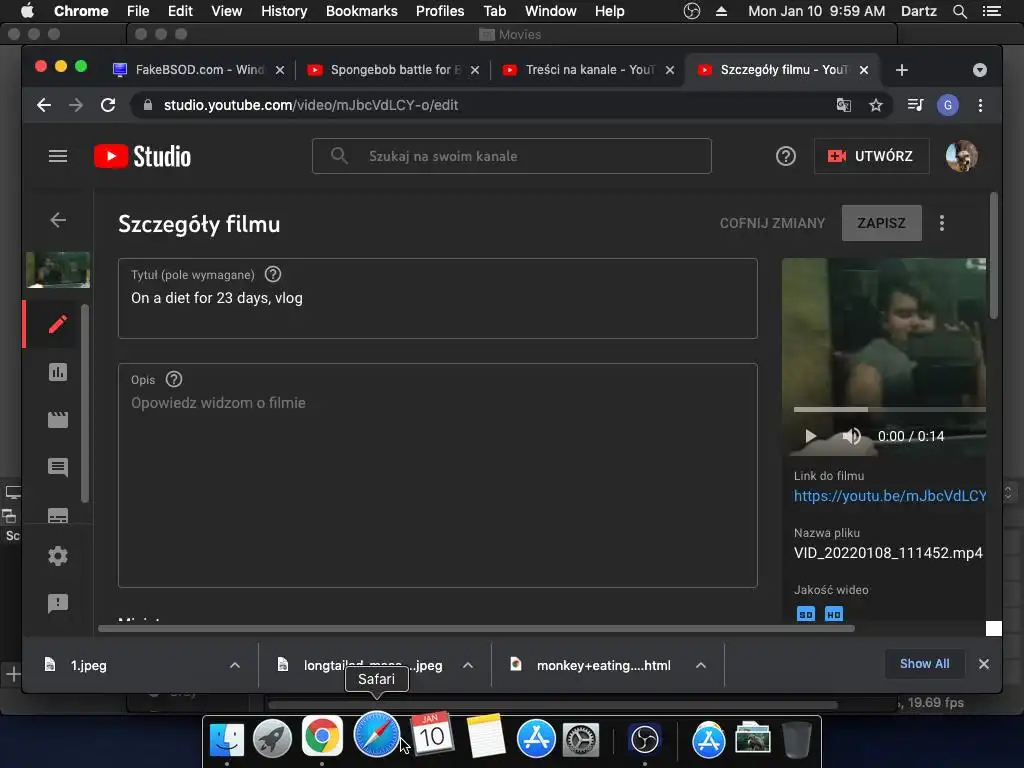Open the Bookmarks menu

tap(361, 11)
